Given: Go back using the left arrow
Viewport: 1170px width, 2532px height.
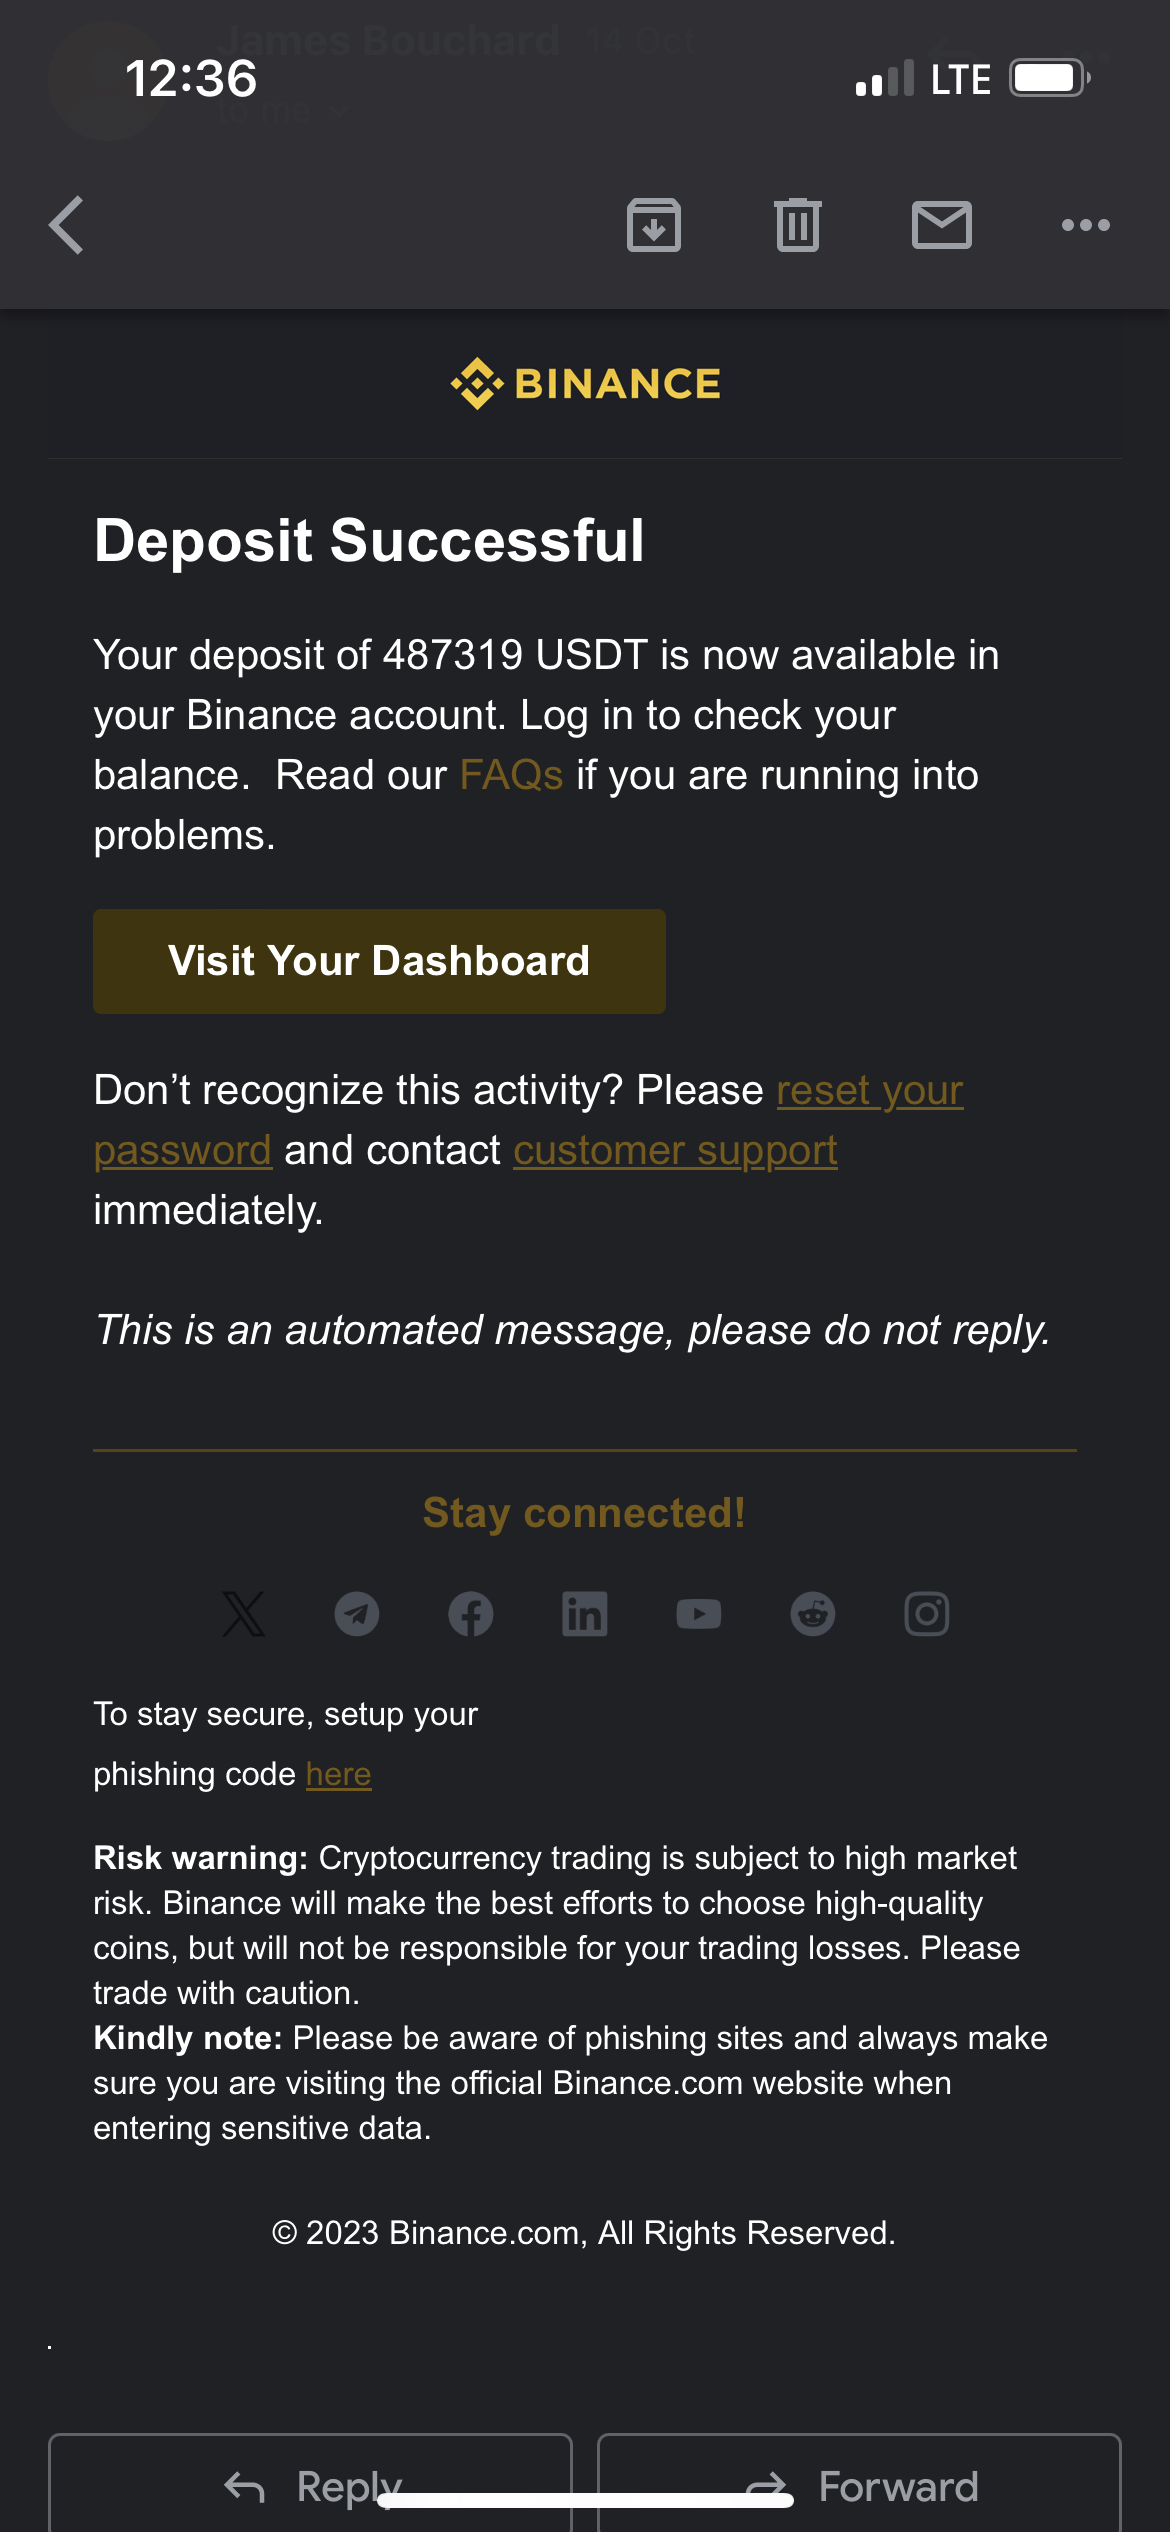Looking at the screenshot, I should pyautogui.click(x=66, y=225).
